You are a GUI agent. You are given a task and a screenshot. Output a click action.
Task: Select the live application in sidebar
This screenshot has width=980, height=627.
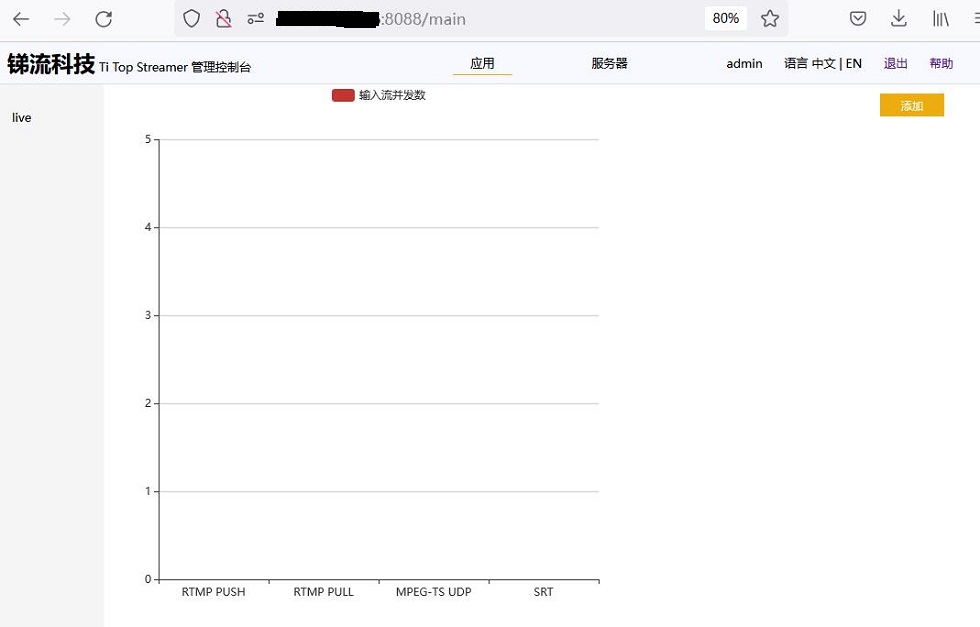point(22,118)
